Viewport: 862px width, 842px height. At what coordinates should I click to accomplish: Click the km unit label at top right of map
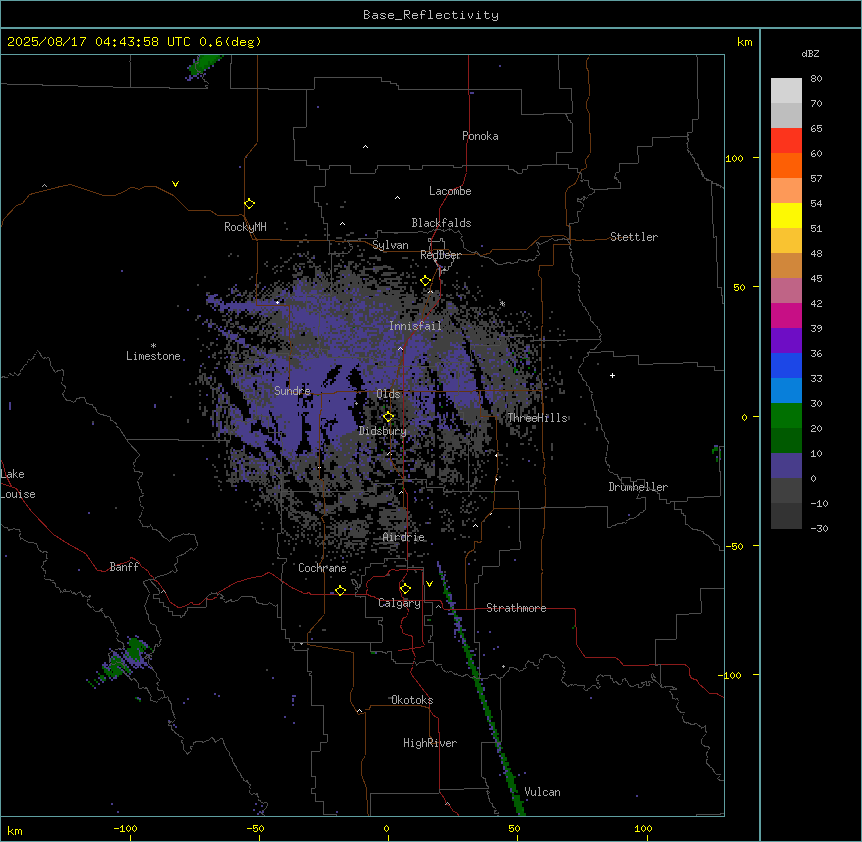[744, 42]
